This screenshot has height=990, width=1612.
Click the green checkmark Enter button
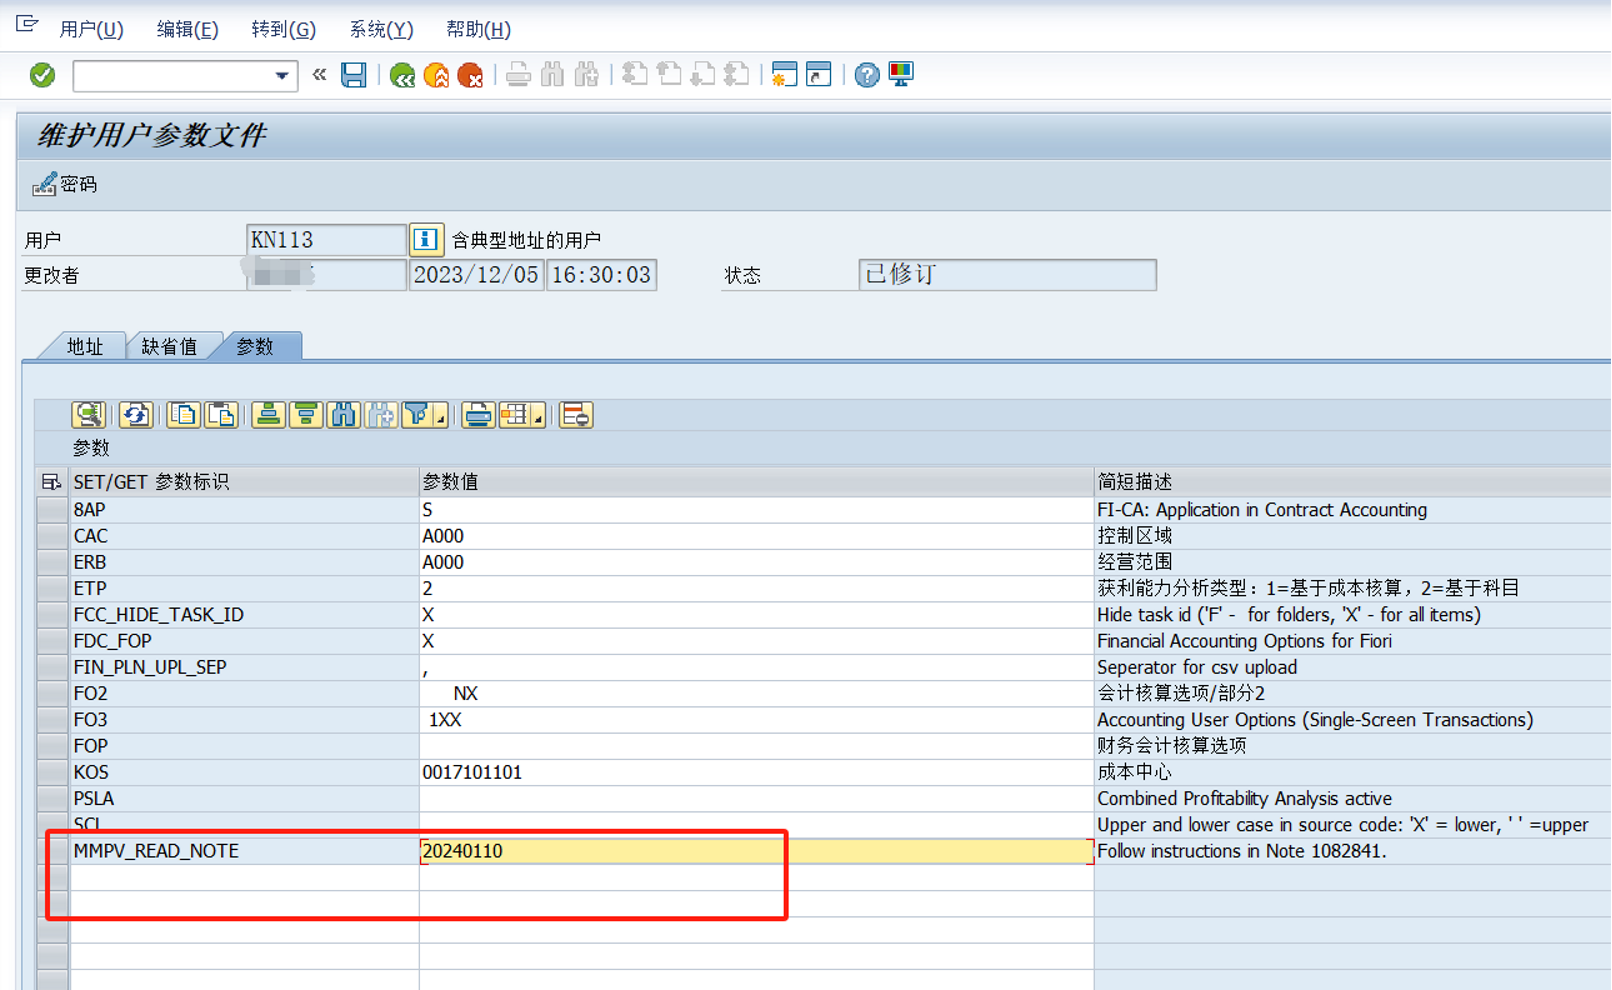click(42, 75)
